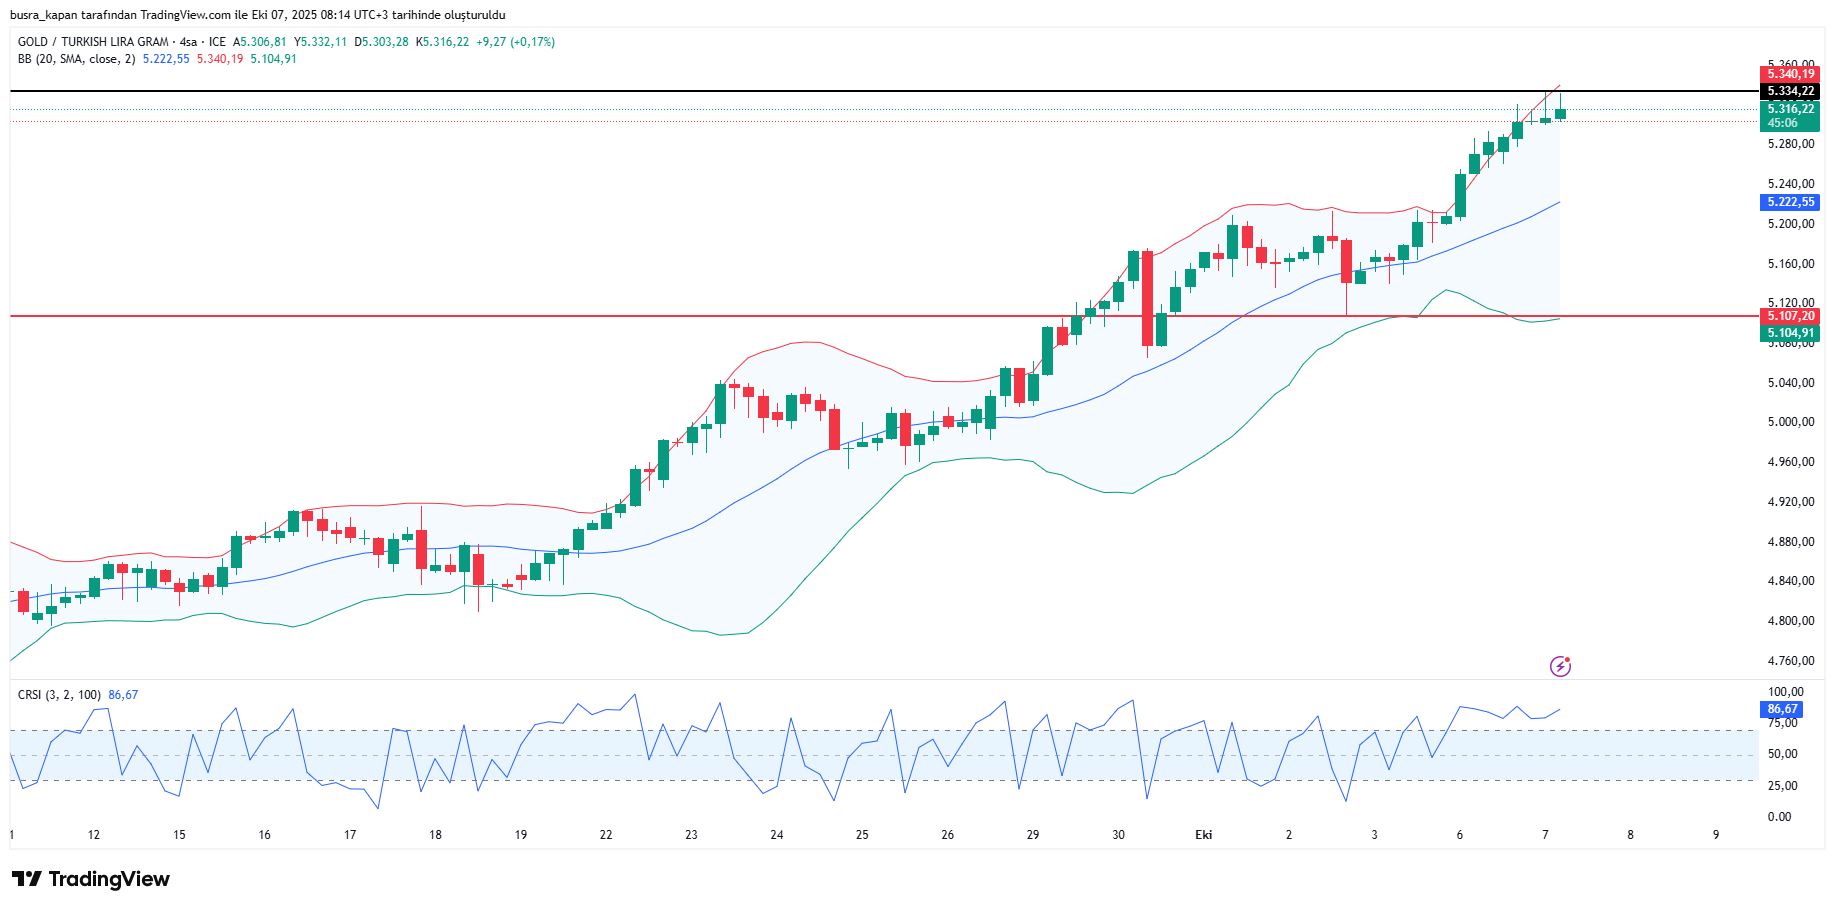
Task: Click the red 5.340,19 price axis label
Action: click(1789, 74)
